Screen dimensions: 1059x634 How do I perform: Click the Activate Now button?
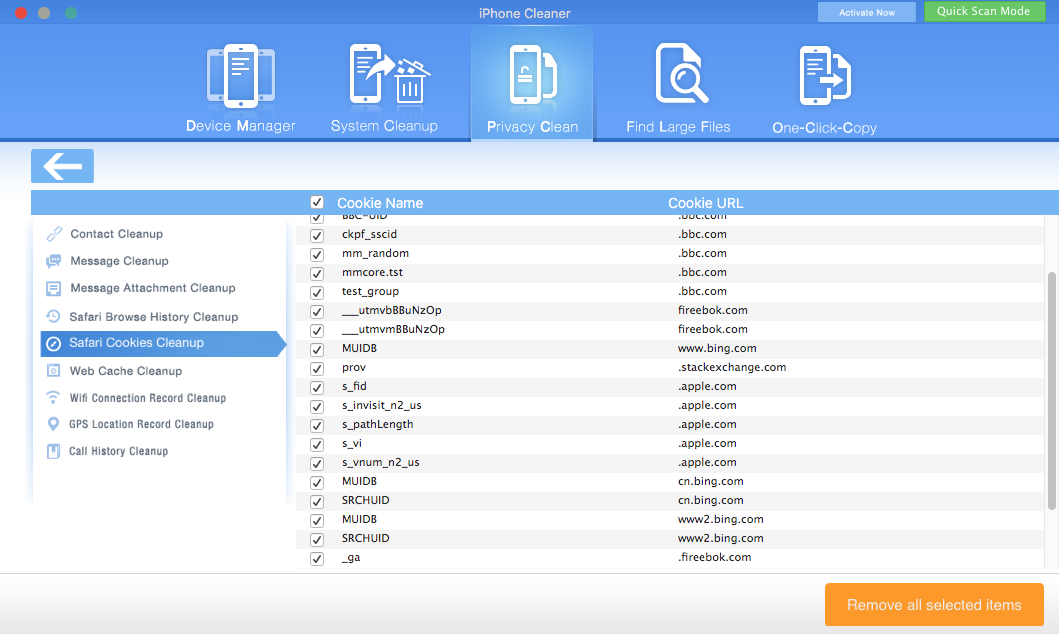click(867, 12)
